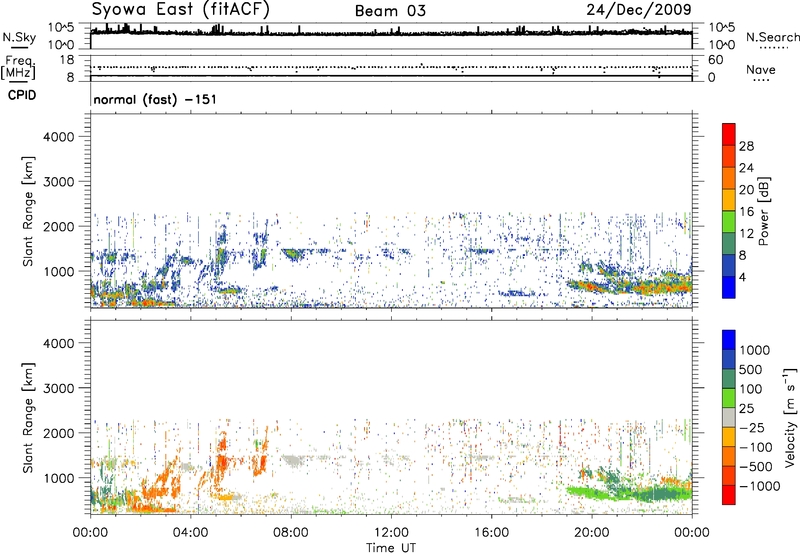Pick the gray segment of velocity color bar
This screenshot has width=800, height=554.
tap(729, 417)
